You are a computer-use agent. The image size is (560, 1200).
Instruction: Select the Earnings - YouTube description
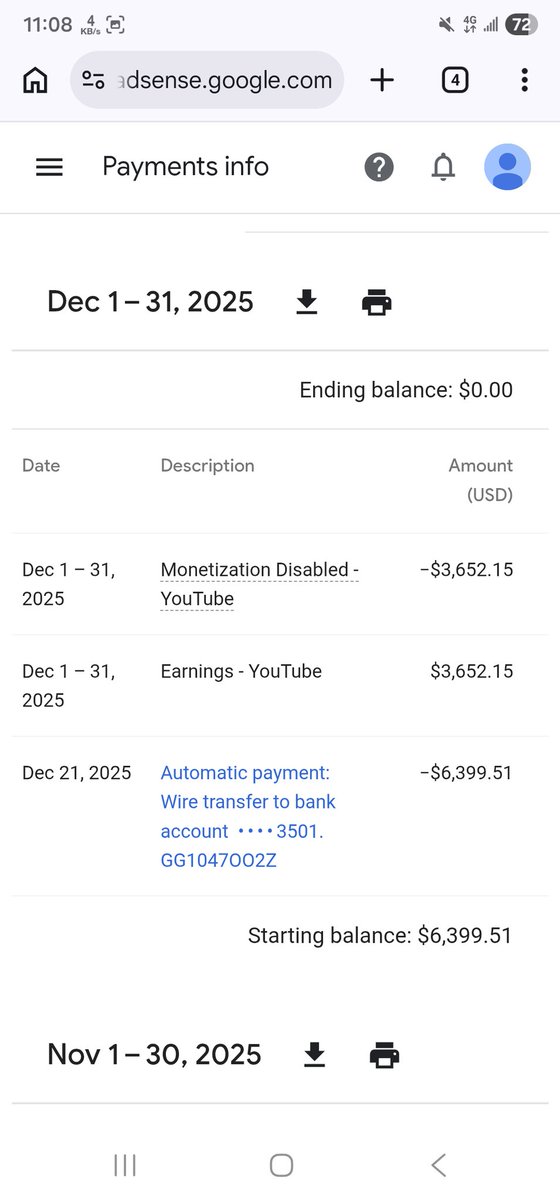pos(241,671)
